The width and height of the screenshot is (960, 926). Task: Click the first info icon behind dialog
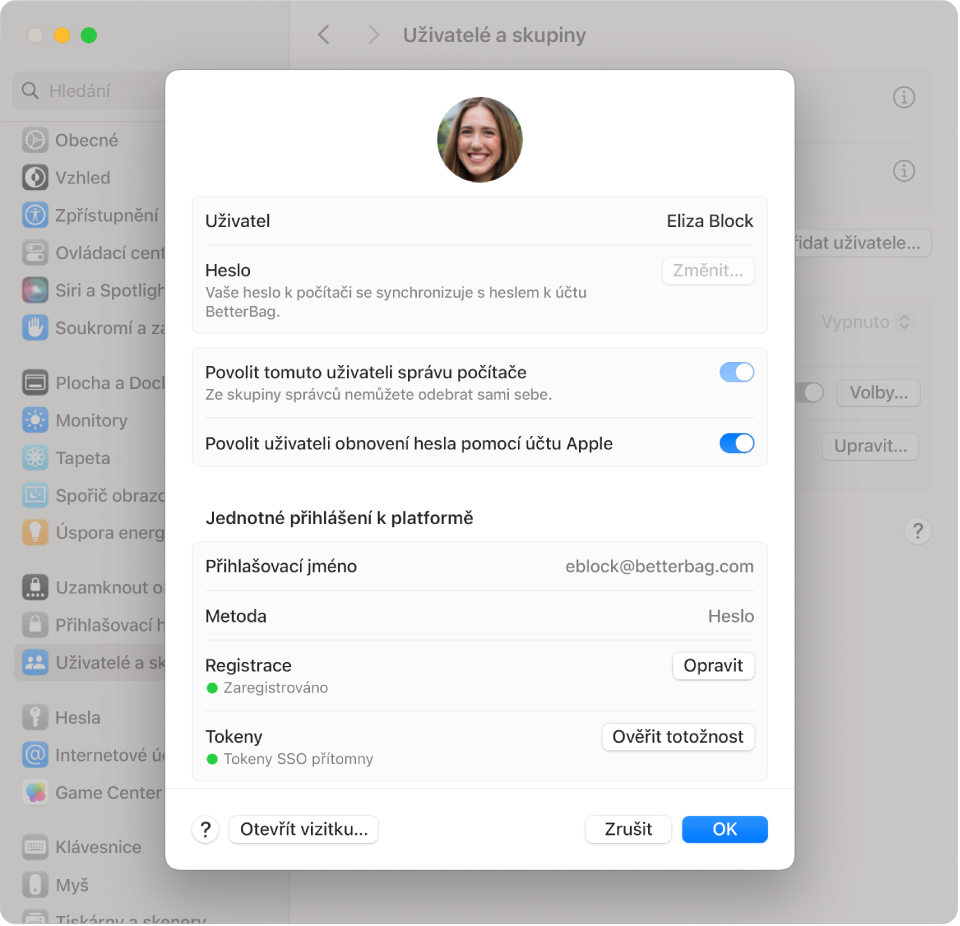point(904,97)
